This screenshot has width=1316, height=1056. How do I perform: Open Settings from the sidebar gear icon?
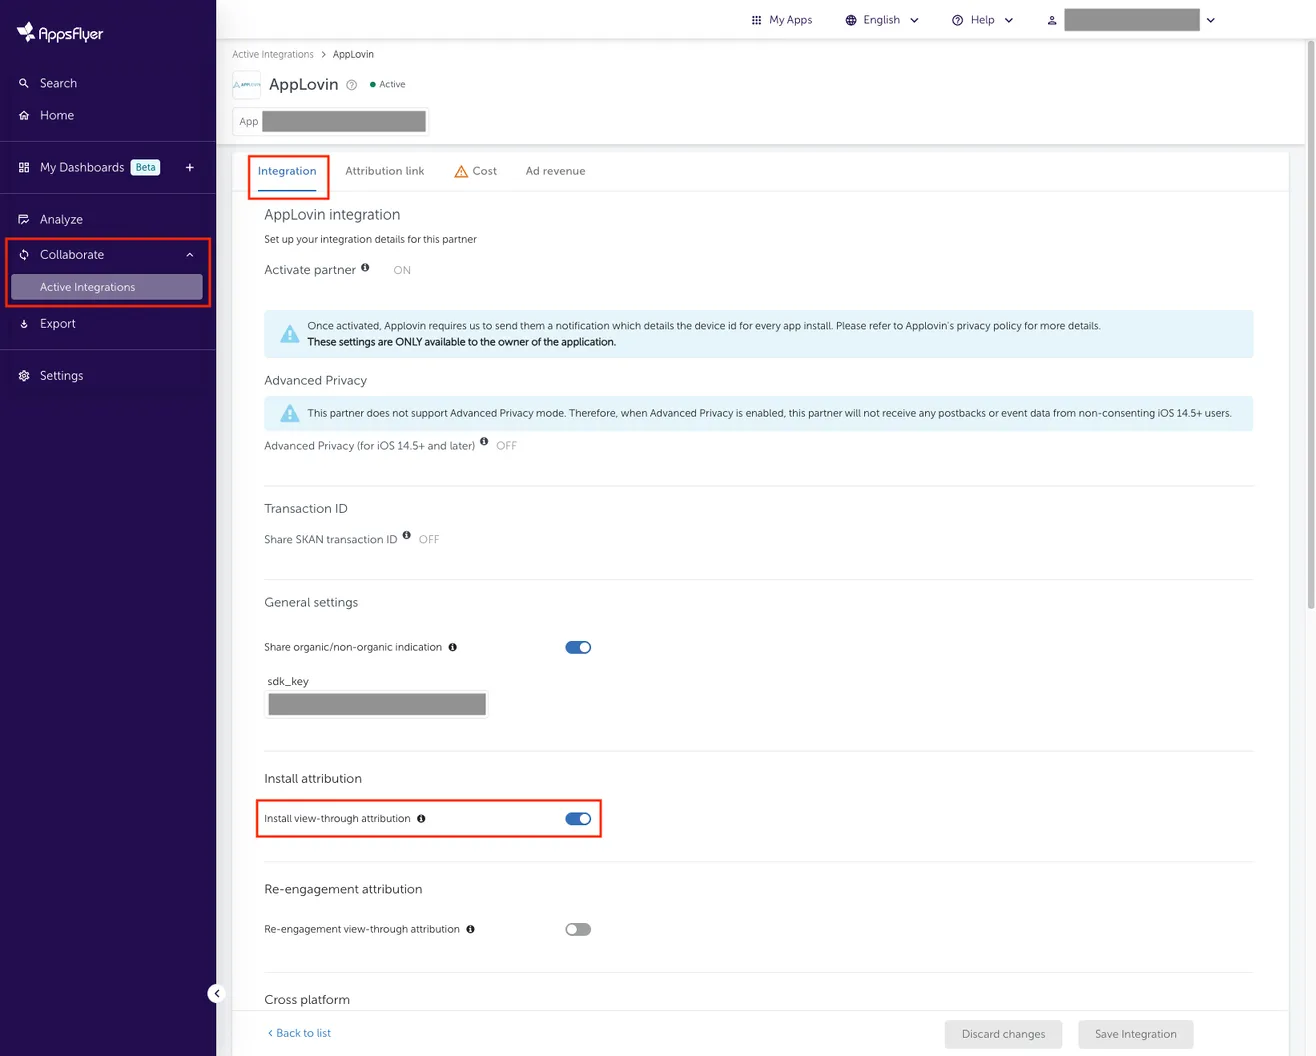tap(23, 375)
